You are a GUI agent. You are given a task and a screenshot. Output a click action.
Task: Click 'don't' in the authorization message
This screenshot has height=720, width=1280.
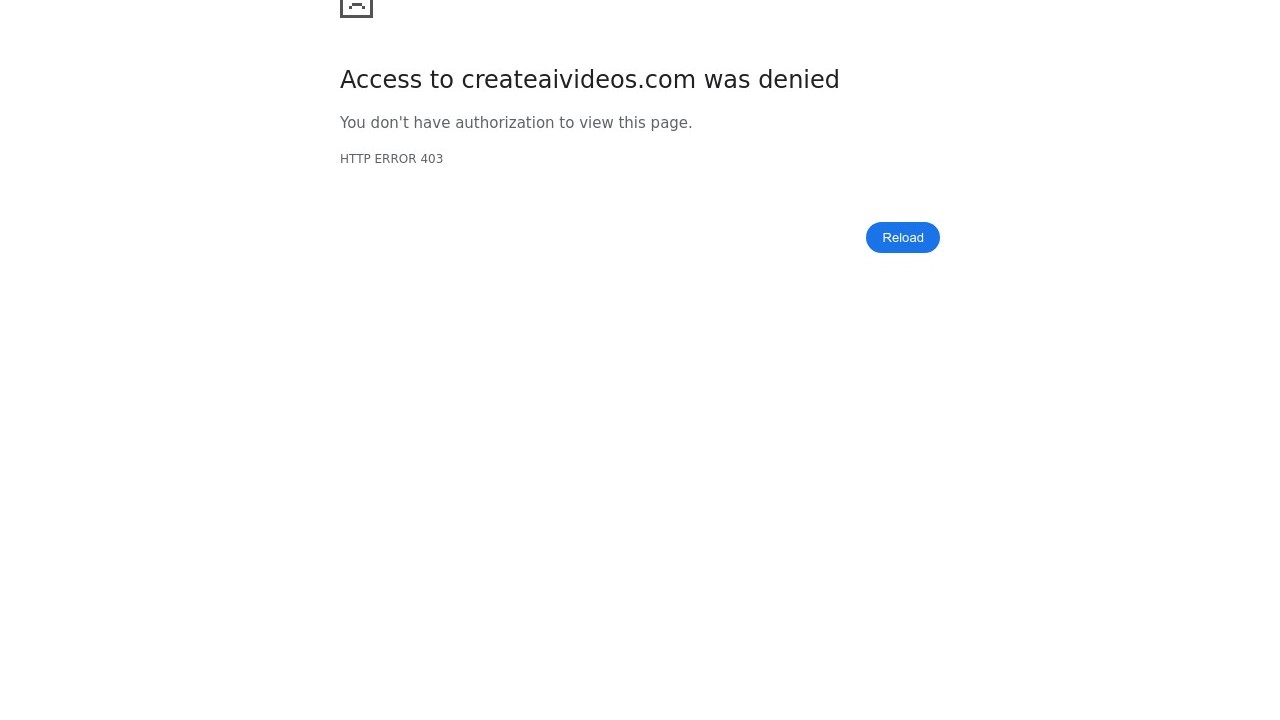pos(390,123)
